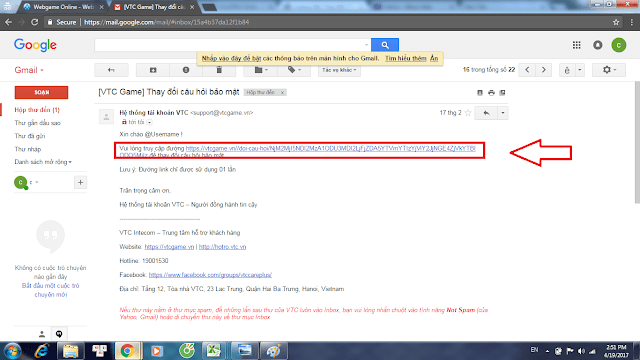
Task: Print the email with printer icon
Action: click(491, 93)
